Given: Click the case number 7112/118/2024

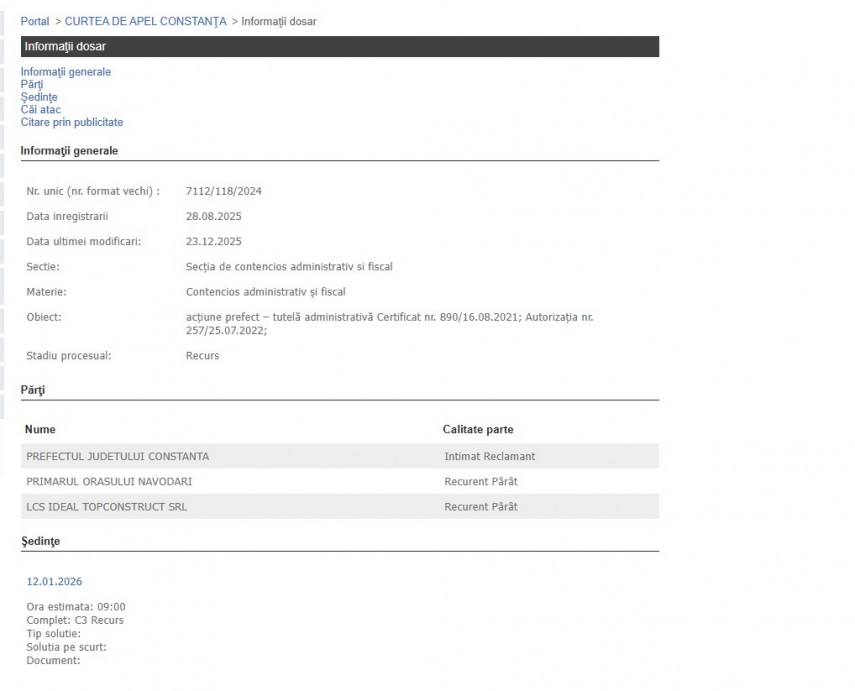Looking at the screenshot, I should pos(224,191).
